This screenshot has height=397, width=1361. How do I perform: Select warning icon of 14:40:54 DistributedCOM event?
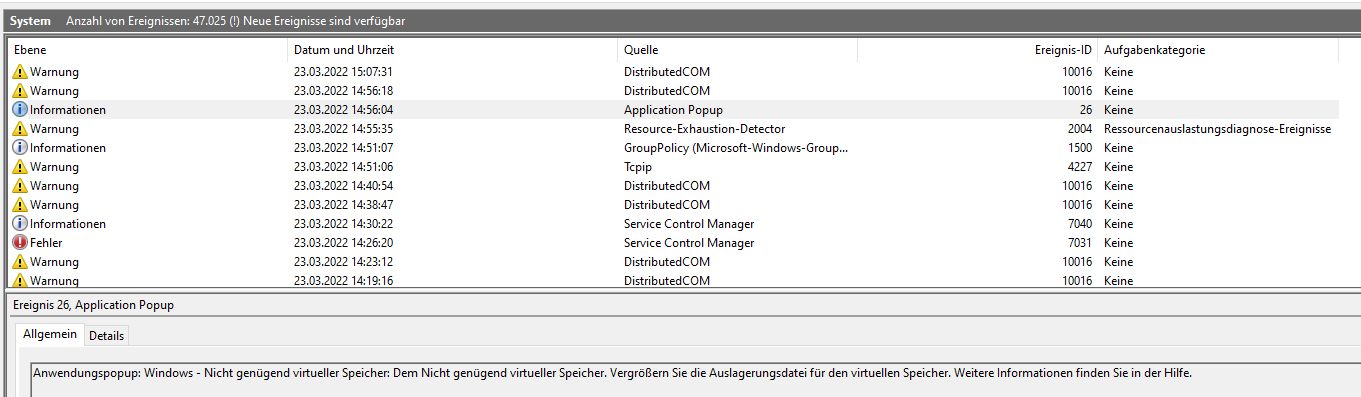(20, 186)
